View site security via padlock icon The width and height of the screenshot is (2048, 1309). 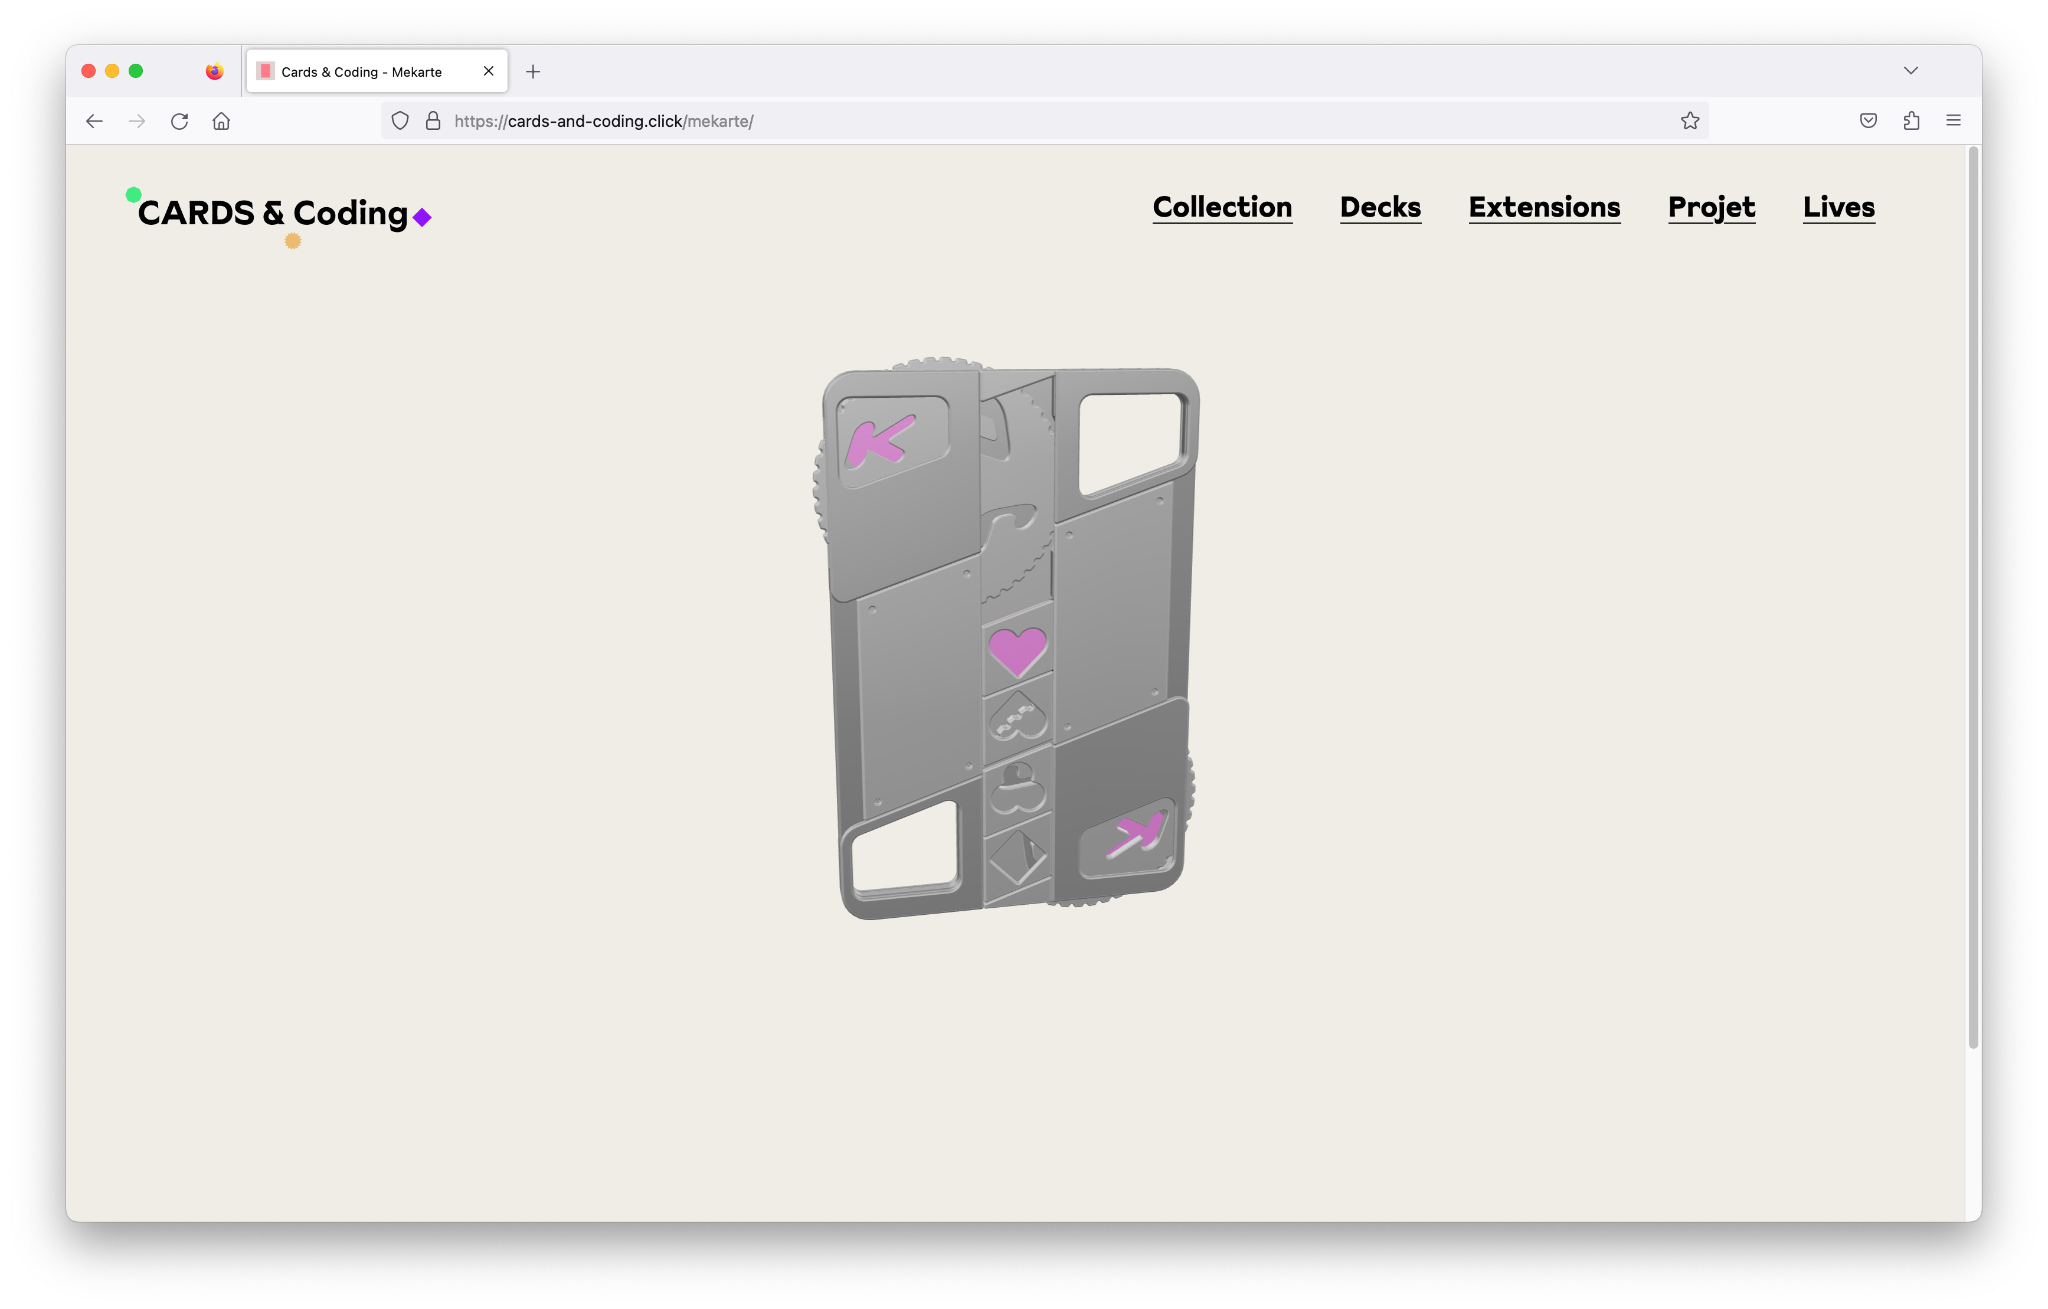click(x=433, y=121)
